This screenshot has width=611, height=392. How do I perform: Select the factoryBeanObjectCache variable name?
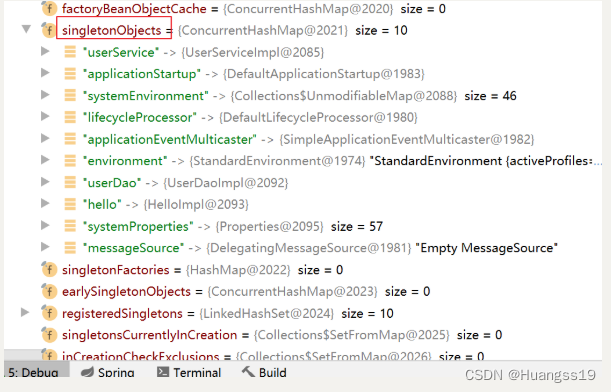pos(134,9)
